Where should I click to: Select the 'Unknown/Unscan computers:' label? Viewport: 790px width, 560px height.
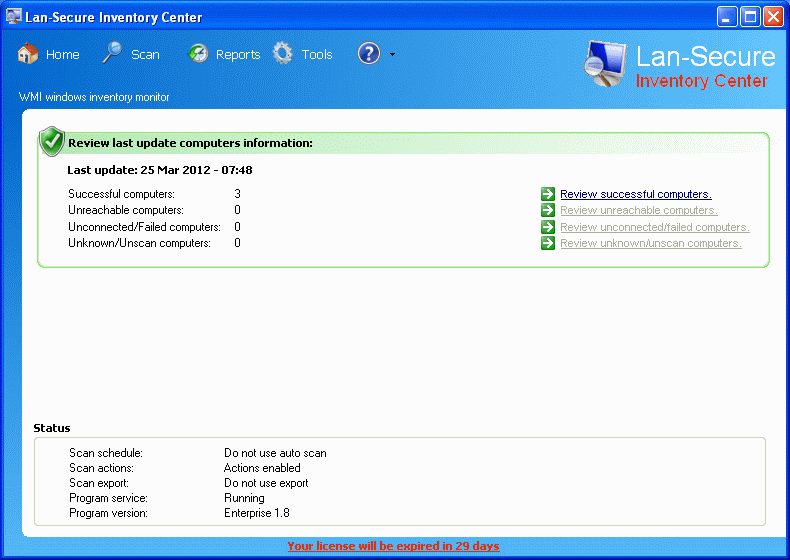[140, 243]
